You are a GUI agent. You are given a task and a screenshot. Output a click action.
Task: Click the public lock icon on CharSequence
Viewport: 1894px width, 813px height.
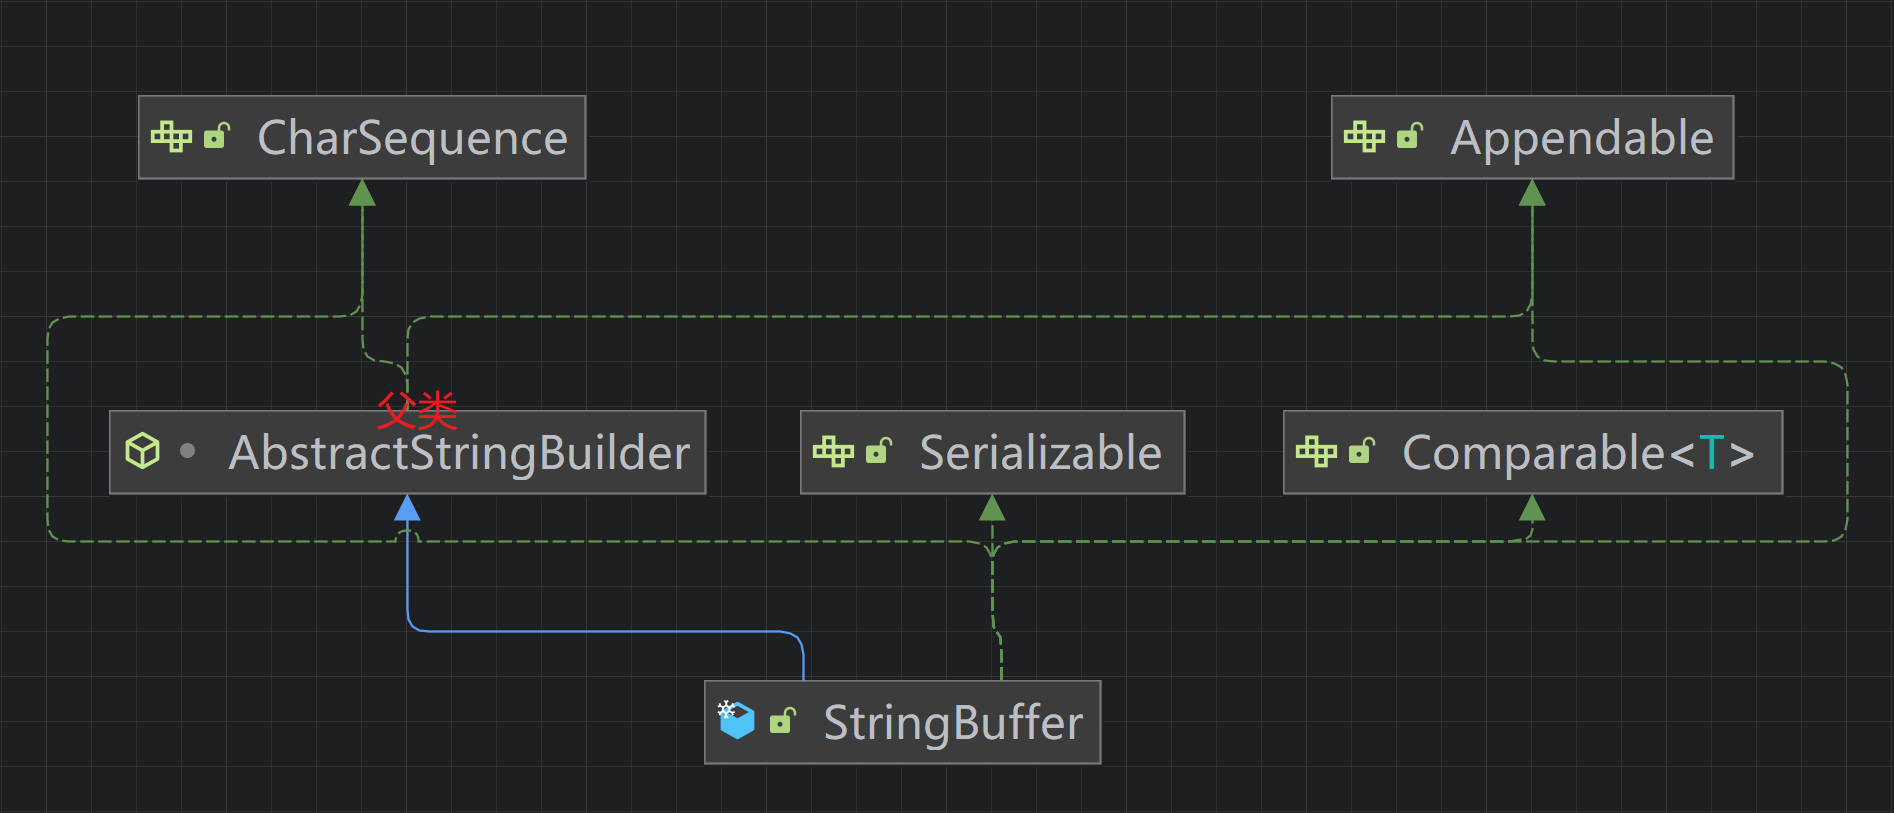click(216, 136)
